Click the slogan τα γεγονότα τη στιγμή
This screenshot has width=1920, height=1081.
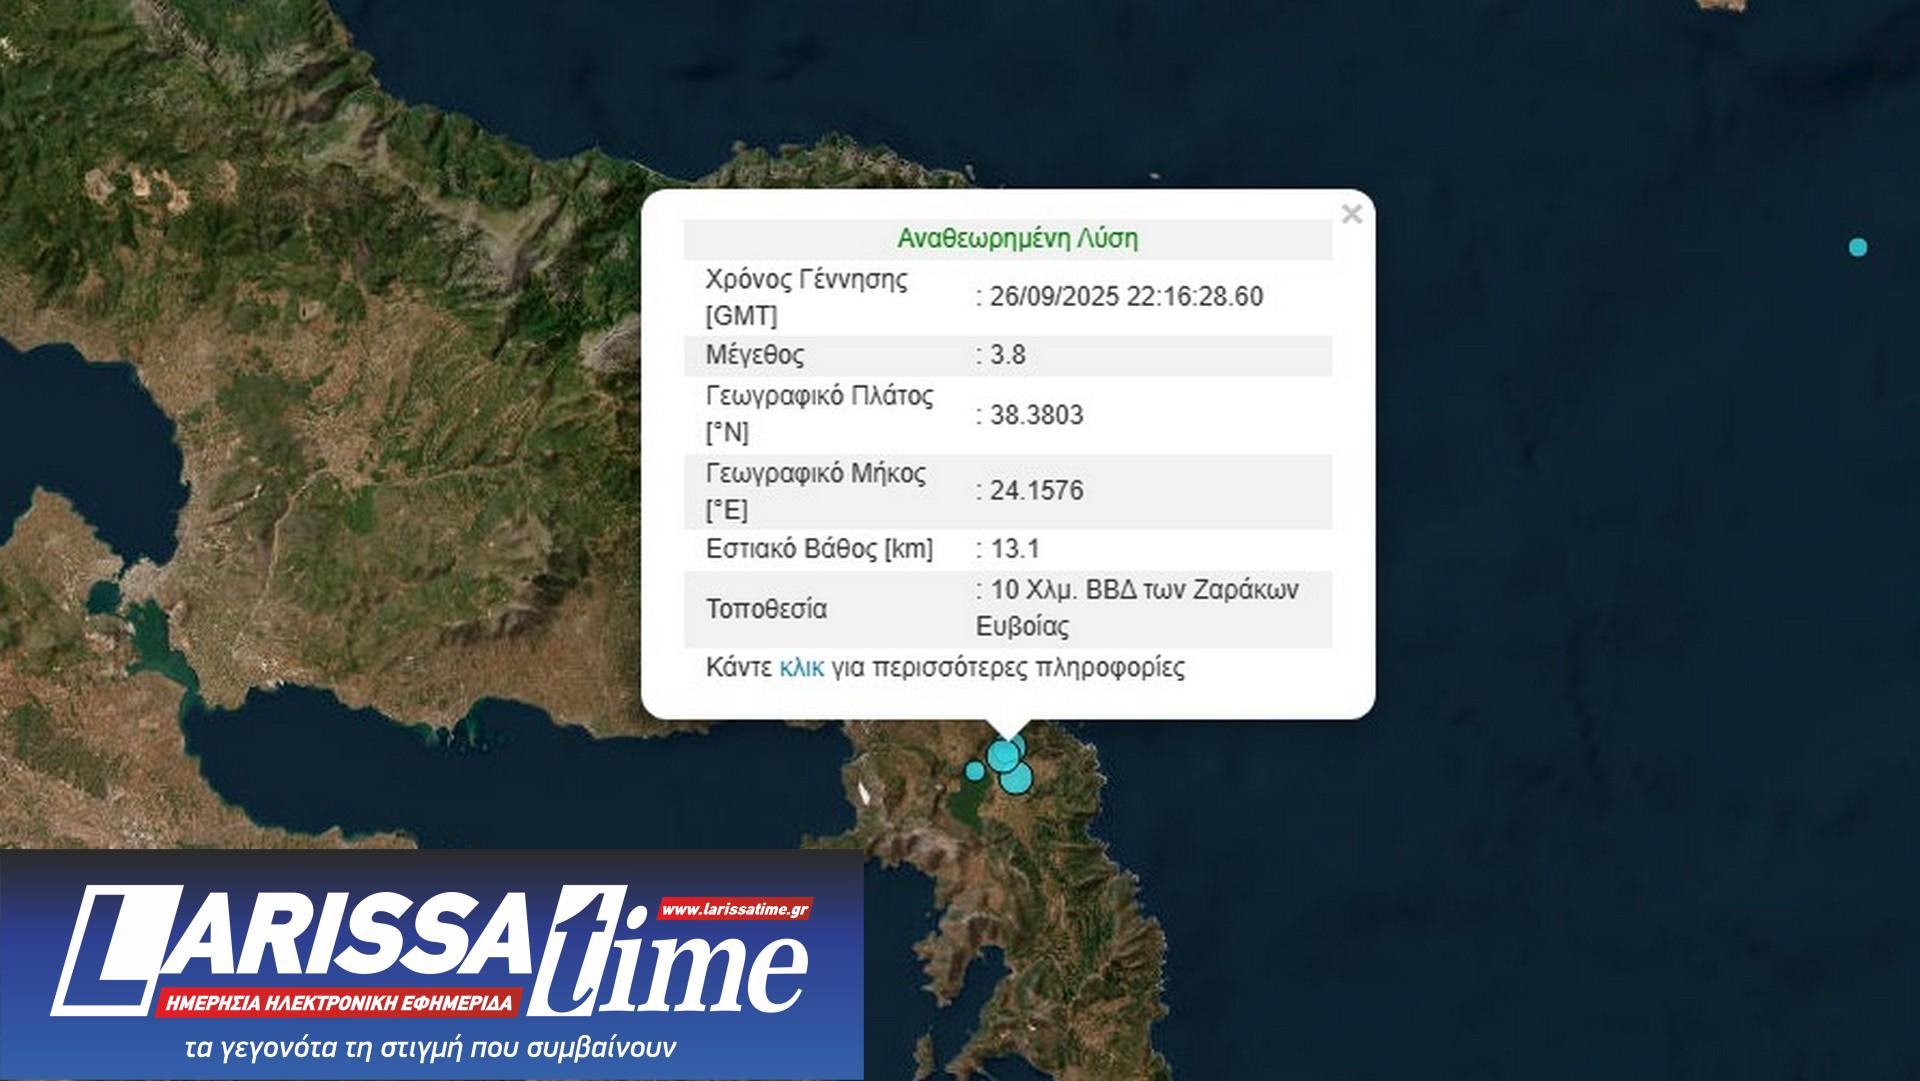tap(431, 1048)
